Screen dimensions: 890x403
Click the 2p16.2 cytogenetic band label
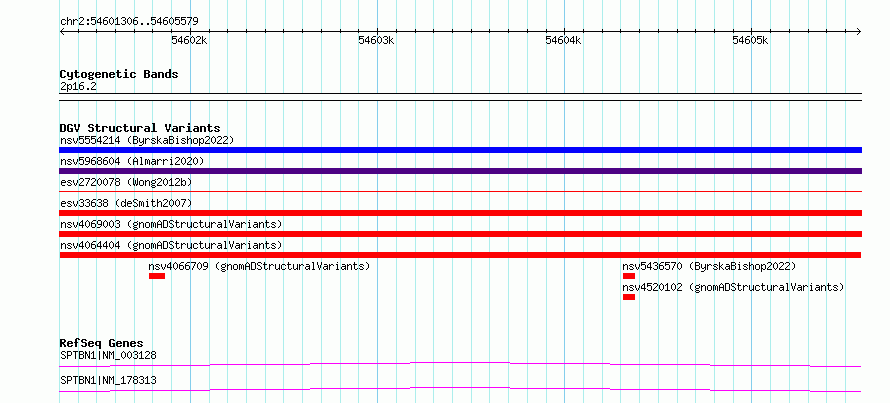pyautogui.click(x=78, y=86)
